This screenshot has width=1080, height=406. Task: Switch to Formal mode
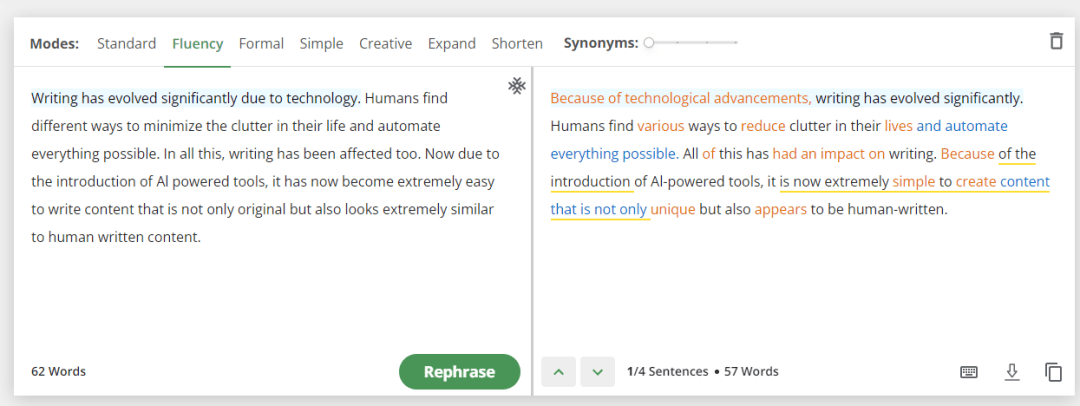(261, 44)
